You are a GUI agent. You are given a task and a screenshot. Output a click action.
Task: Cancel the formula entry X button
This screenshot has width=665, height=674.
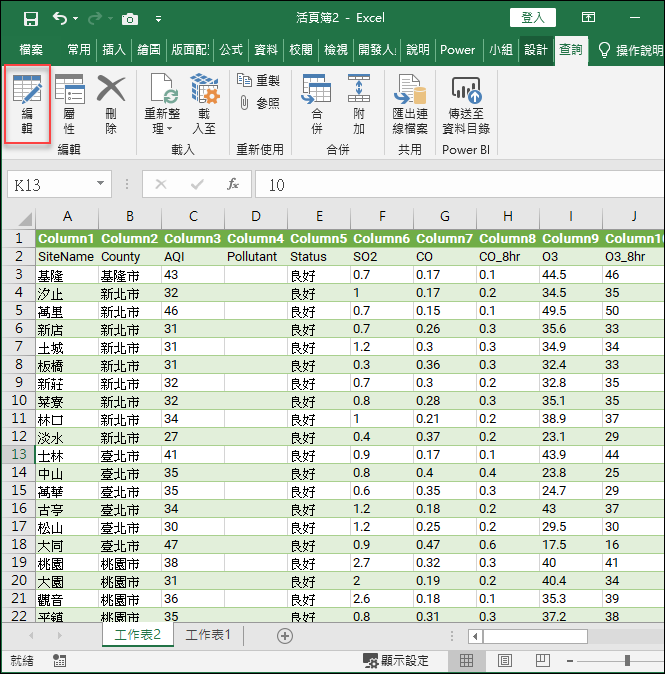[161, 184]
